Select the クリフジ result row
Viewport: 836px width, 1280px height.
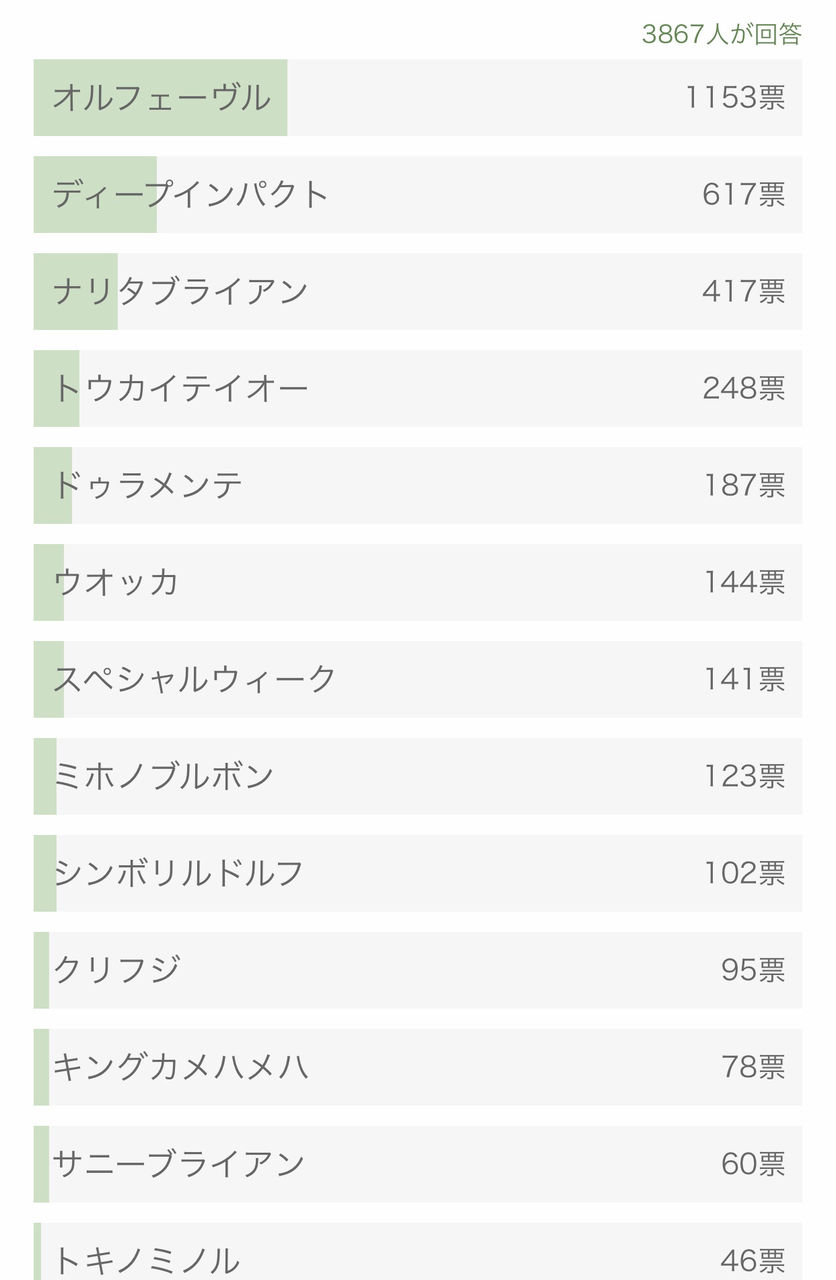pyautogui.click(x=418, y=970)
